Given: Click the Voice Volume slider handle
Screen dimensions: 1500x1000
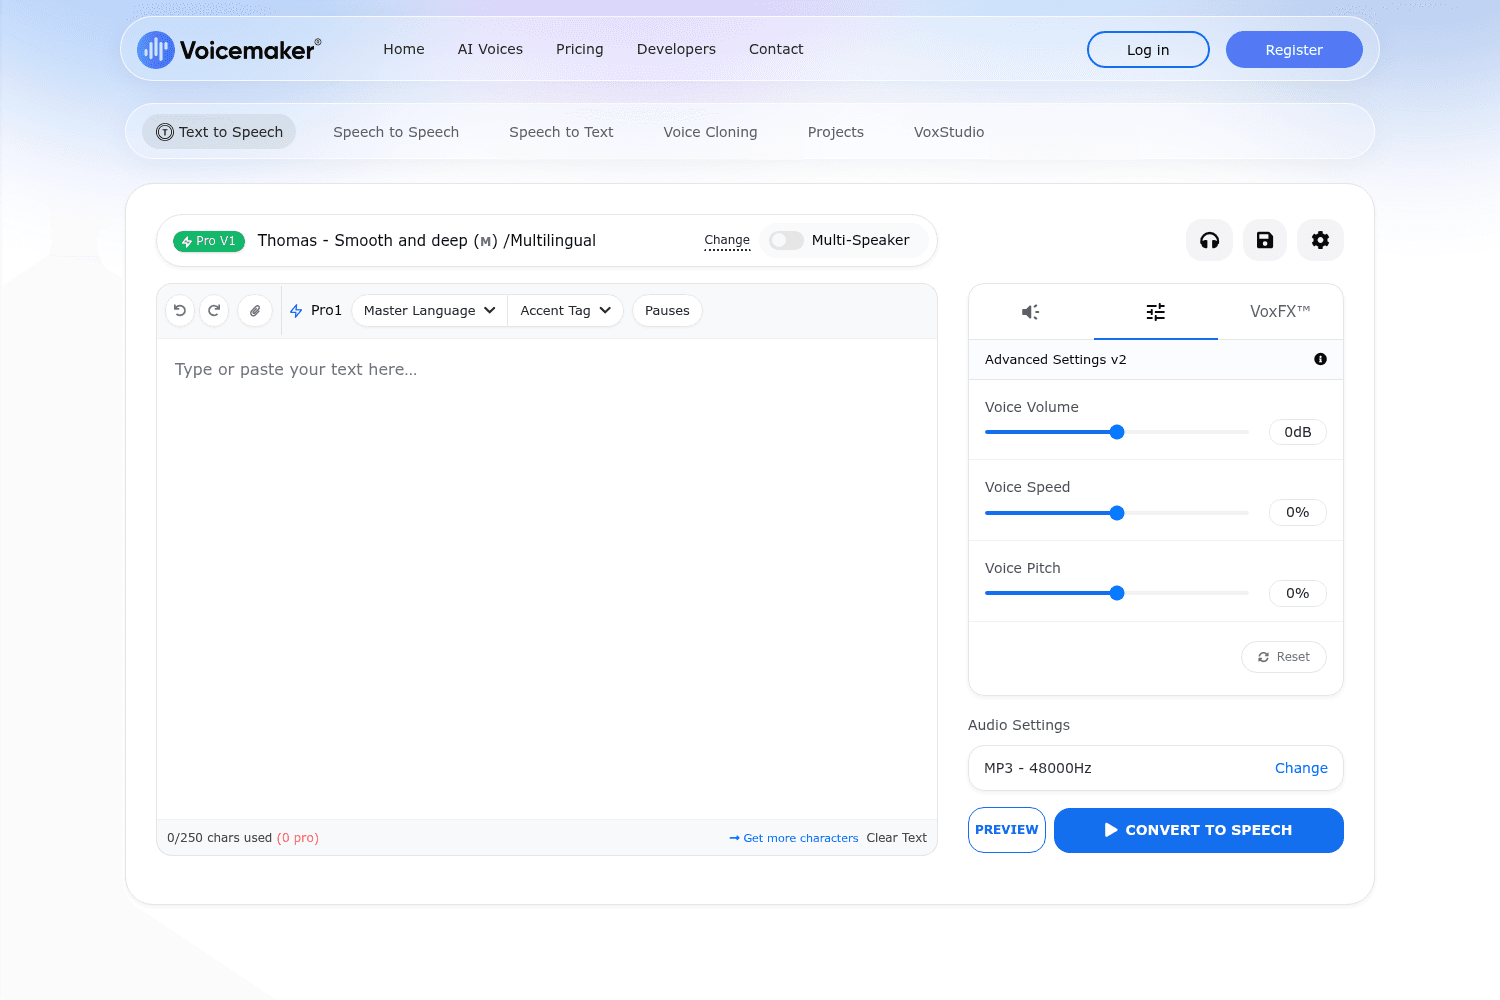Looking at the screenshot, I should tap(1117, 432).
